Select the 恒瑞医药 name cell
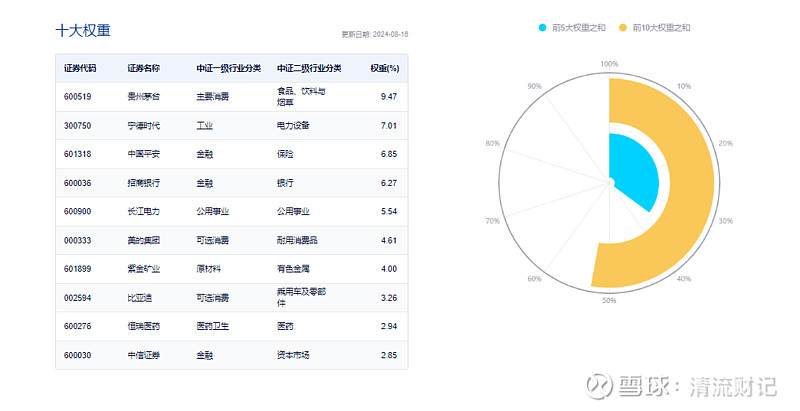800x411 pixels. 143,326
